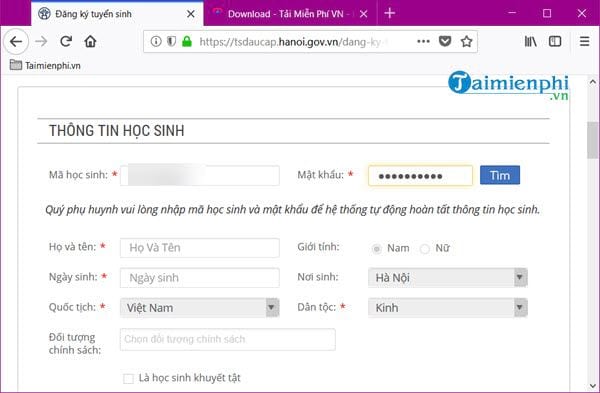Minimize the browser window
The image size is (600, 393).
(x=512, y=13)
